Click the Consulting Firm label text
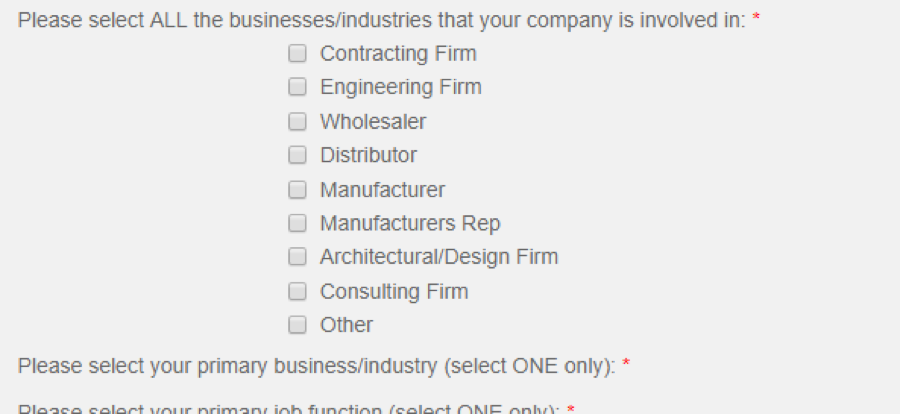The image size is (900, 414). 394,292
